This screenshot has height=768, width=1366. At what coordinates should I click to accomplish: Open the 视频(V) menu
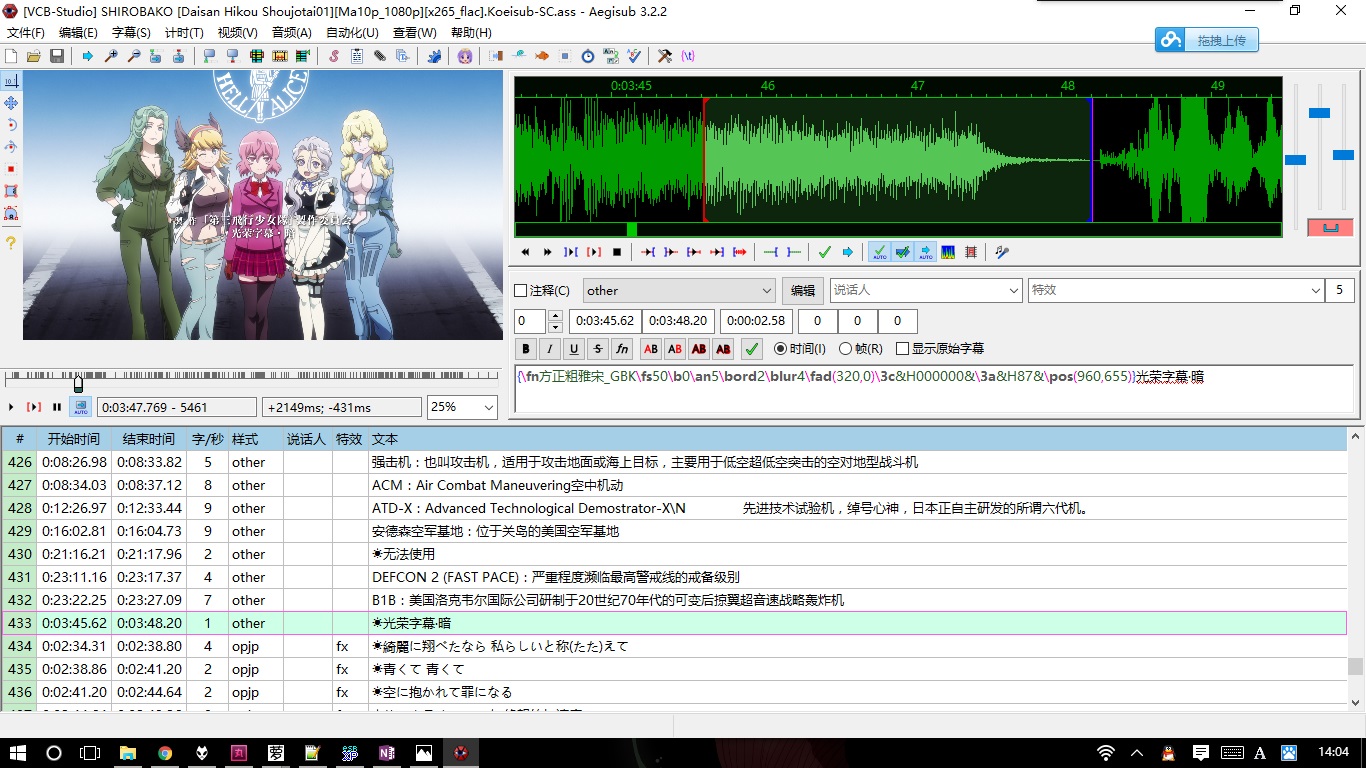pyautogui.click(x=237, y=33)
